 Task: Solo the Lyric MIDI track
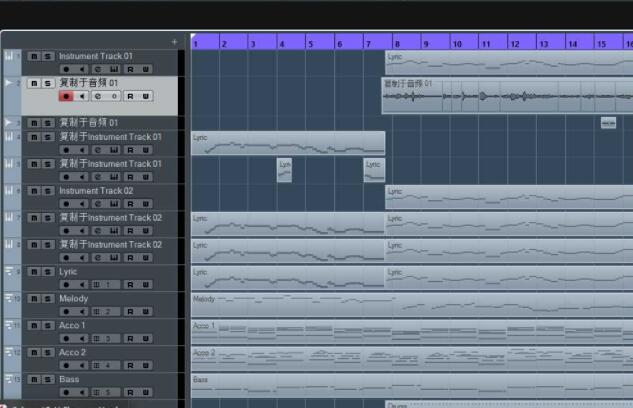tap(48, 272)
